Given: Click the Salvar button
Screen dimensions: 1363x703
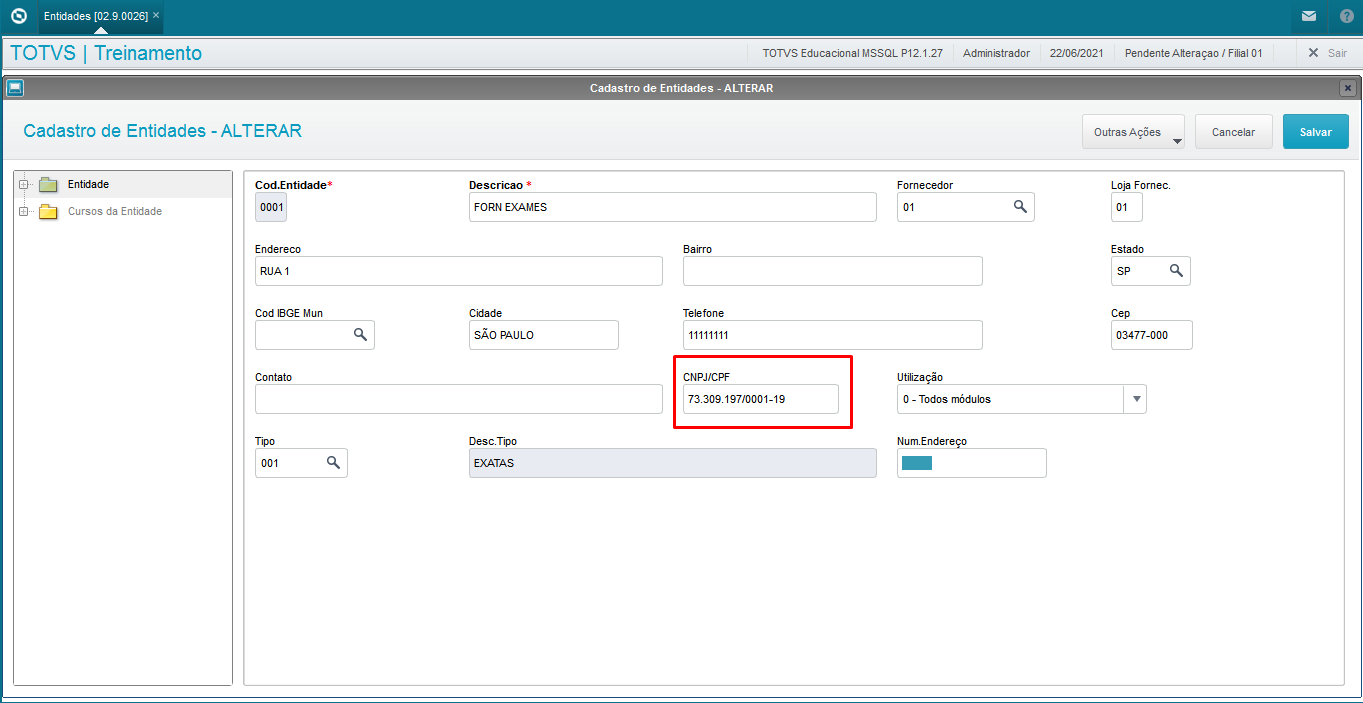Looking at the screenshot, I should (1315, 132).
